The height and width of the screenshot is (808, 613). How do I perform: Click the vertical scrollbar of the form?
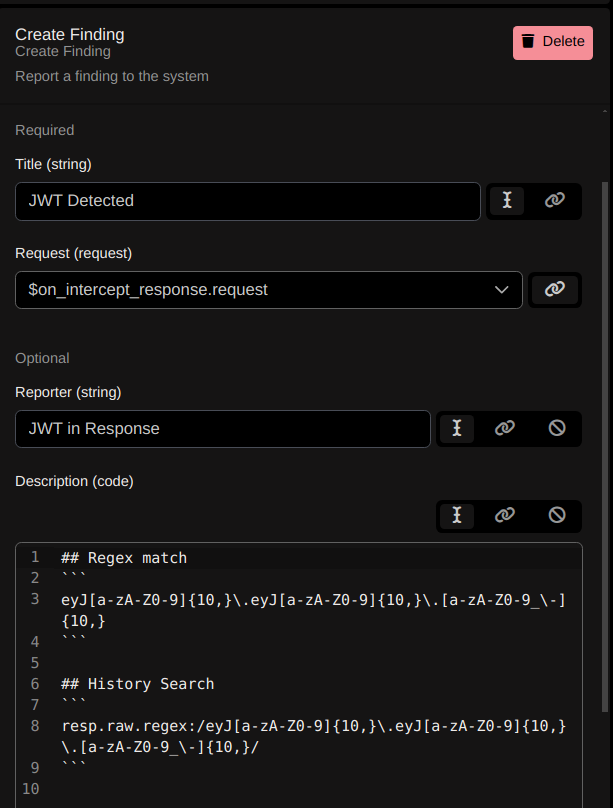[605, 447]
